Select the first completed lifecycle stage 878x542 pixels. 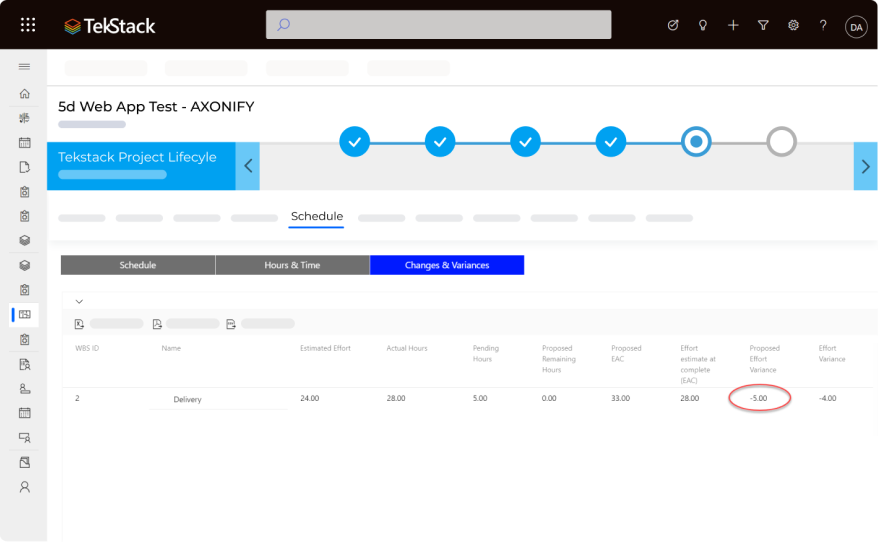click(354, 142)
